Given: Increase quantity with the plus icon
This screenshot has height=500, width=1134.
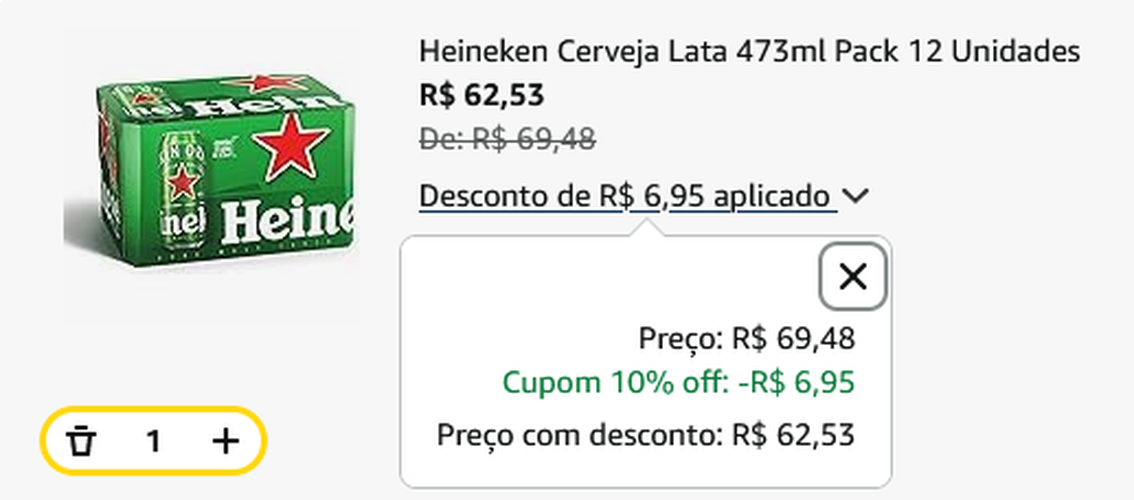Looking at the screenshot, I should click(x=227, y=440).
